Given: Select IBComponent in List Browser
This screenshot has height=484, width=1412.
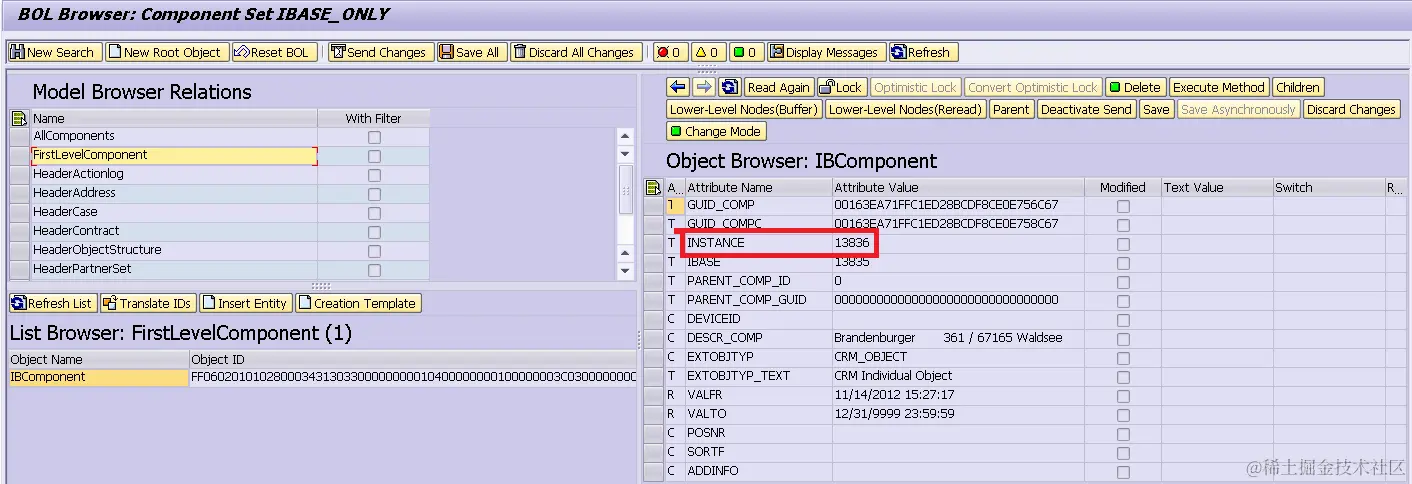Looking at the screenshot, I should coord(98,377).
